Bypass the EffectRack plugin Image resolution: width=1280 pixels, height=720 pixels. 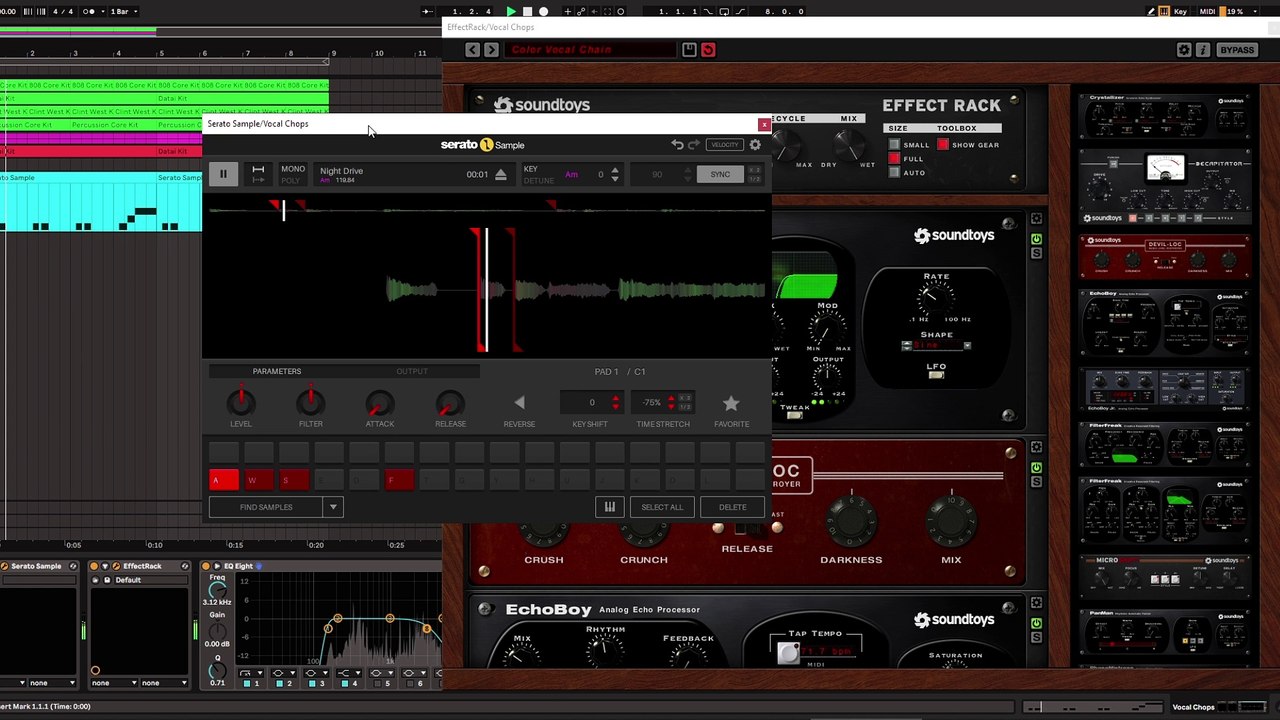tap(1237, 50)
